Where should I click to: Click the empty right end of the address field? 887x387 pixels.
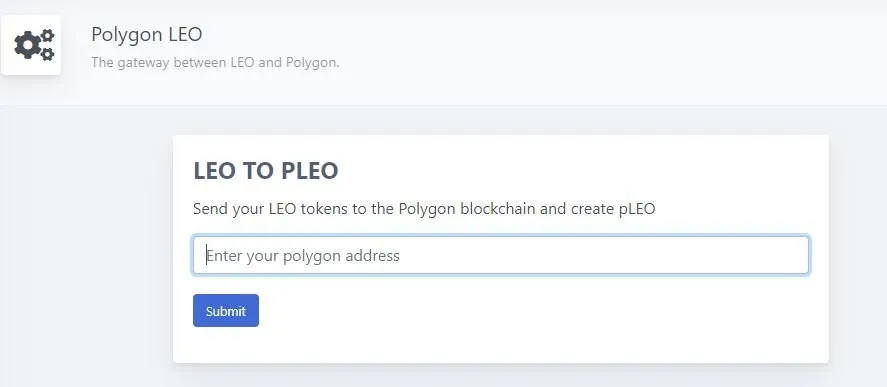(x=735, y=256)
